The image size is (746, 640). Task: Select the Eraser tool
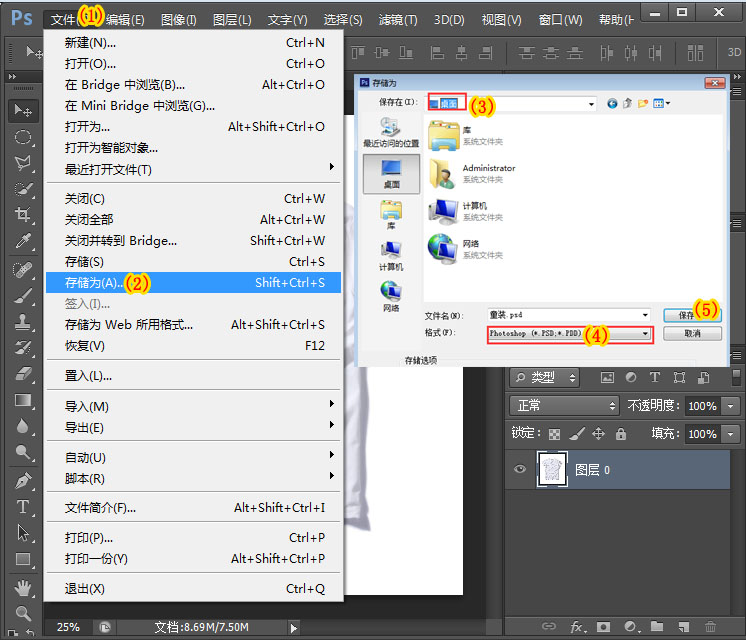pos(23,374)
